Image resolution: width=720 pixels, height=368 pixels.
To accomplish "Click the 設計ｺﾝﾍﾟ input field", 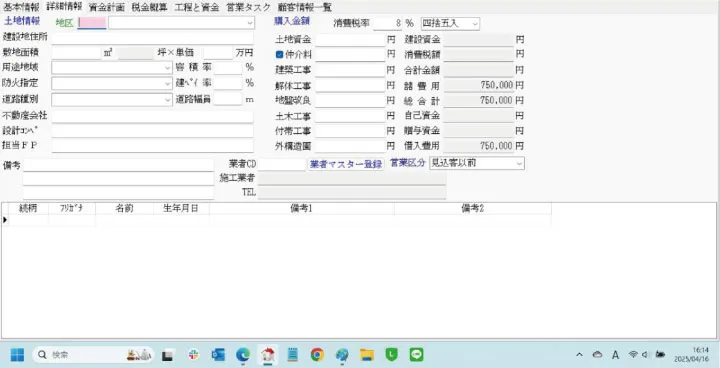I will coord(152,131).
